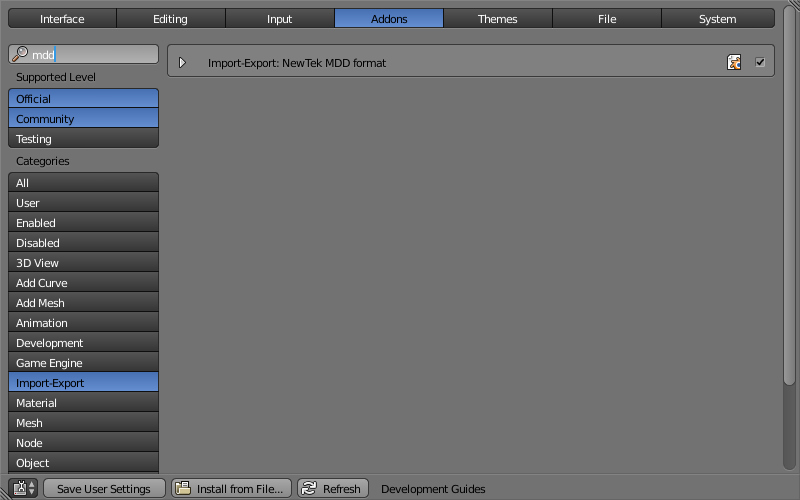Image resolution: width=800 pixels, height=500 pixels.
Task: Click Save User Settings button
Action: tap(104, 488)
